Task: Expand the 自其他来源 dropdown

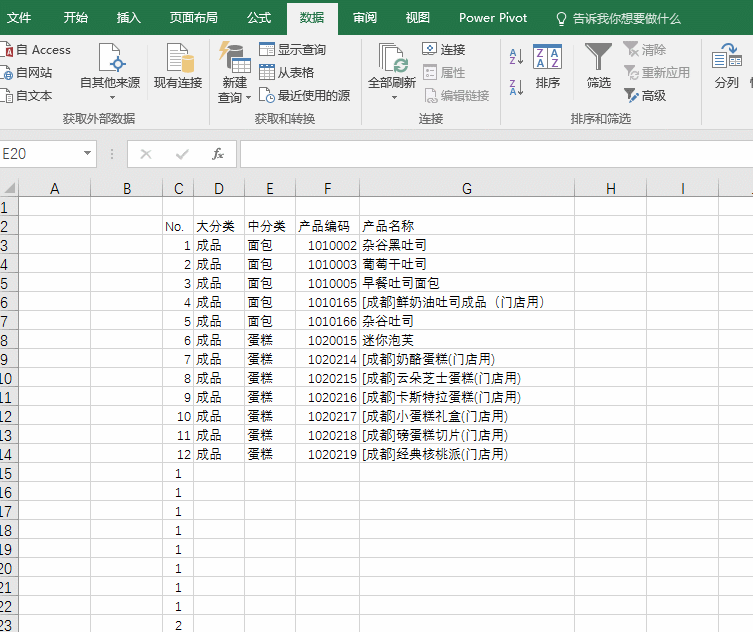Action: (x=110, y=97)
